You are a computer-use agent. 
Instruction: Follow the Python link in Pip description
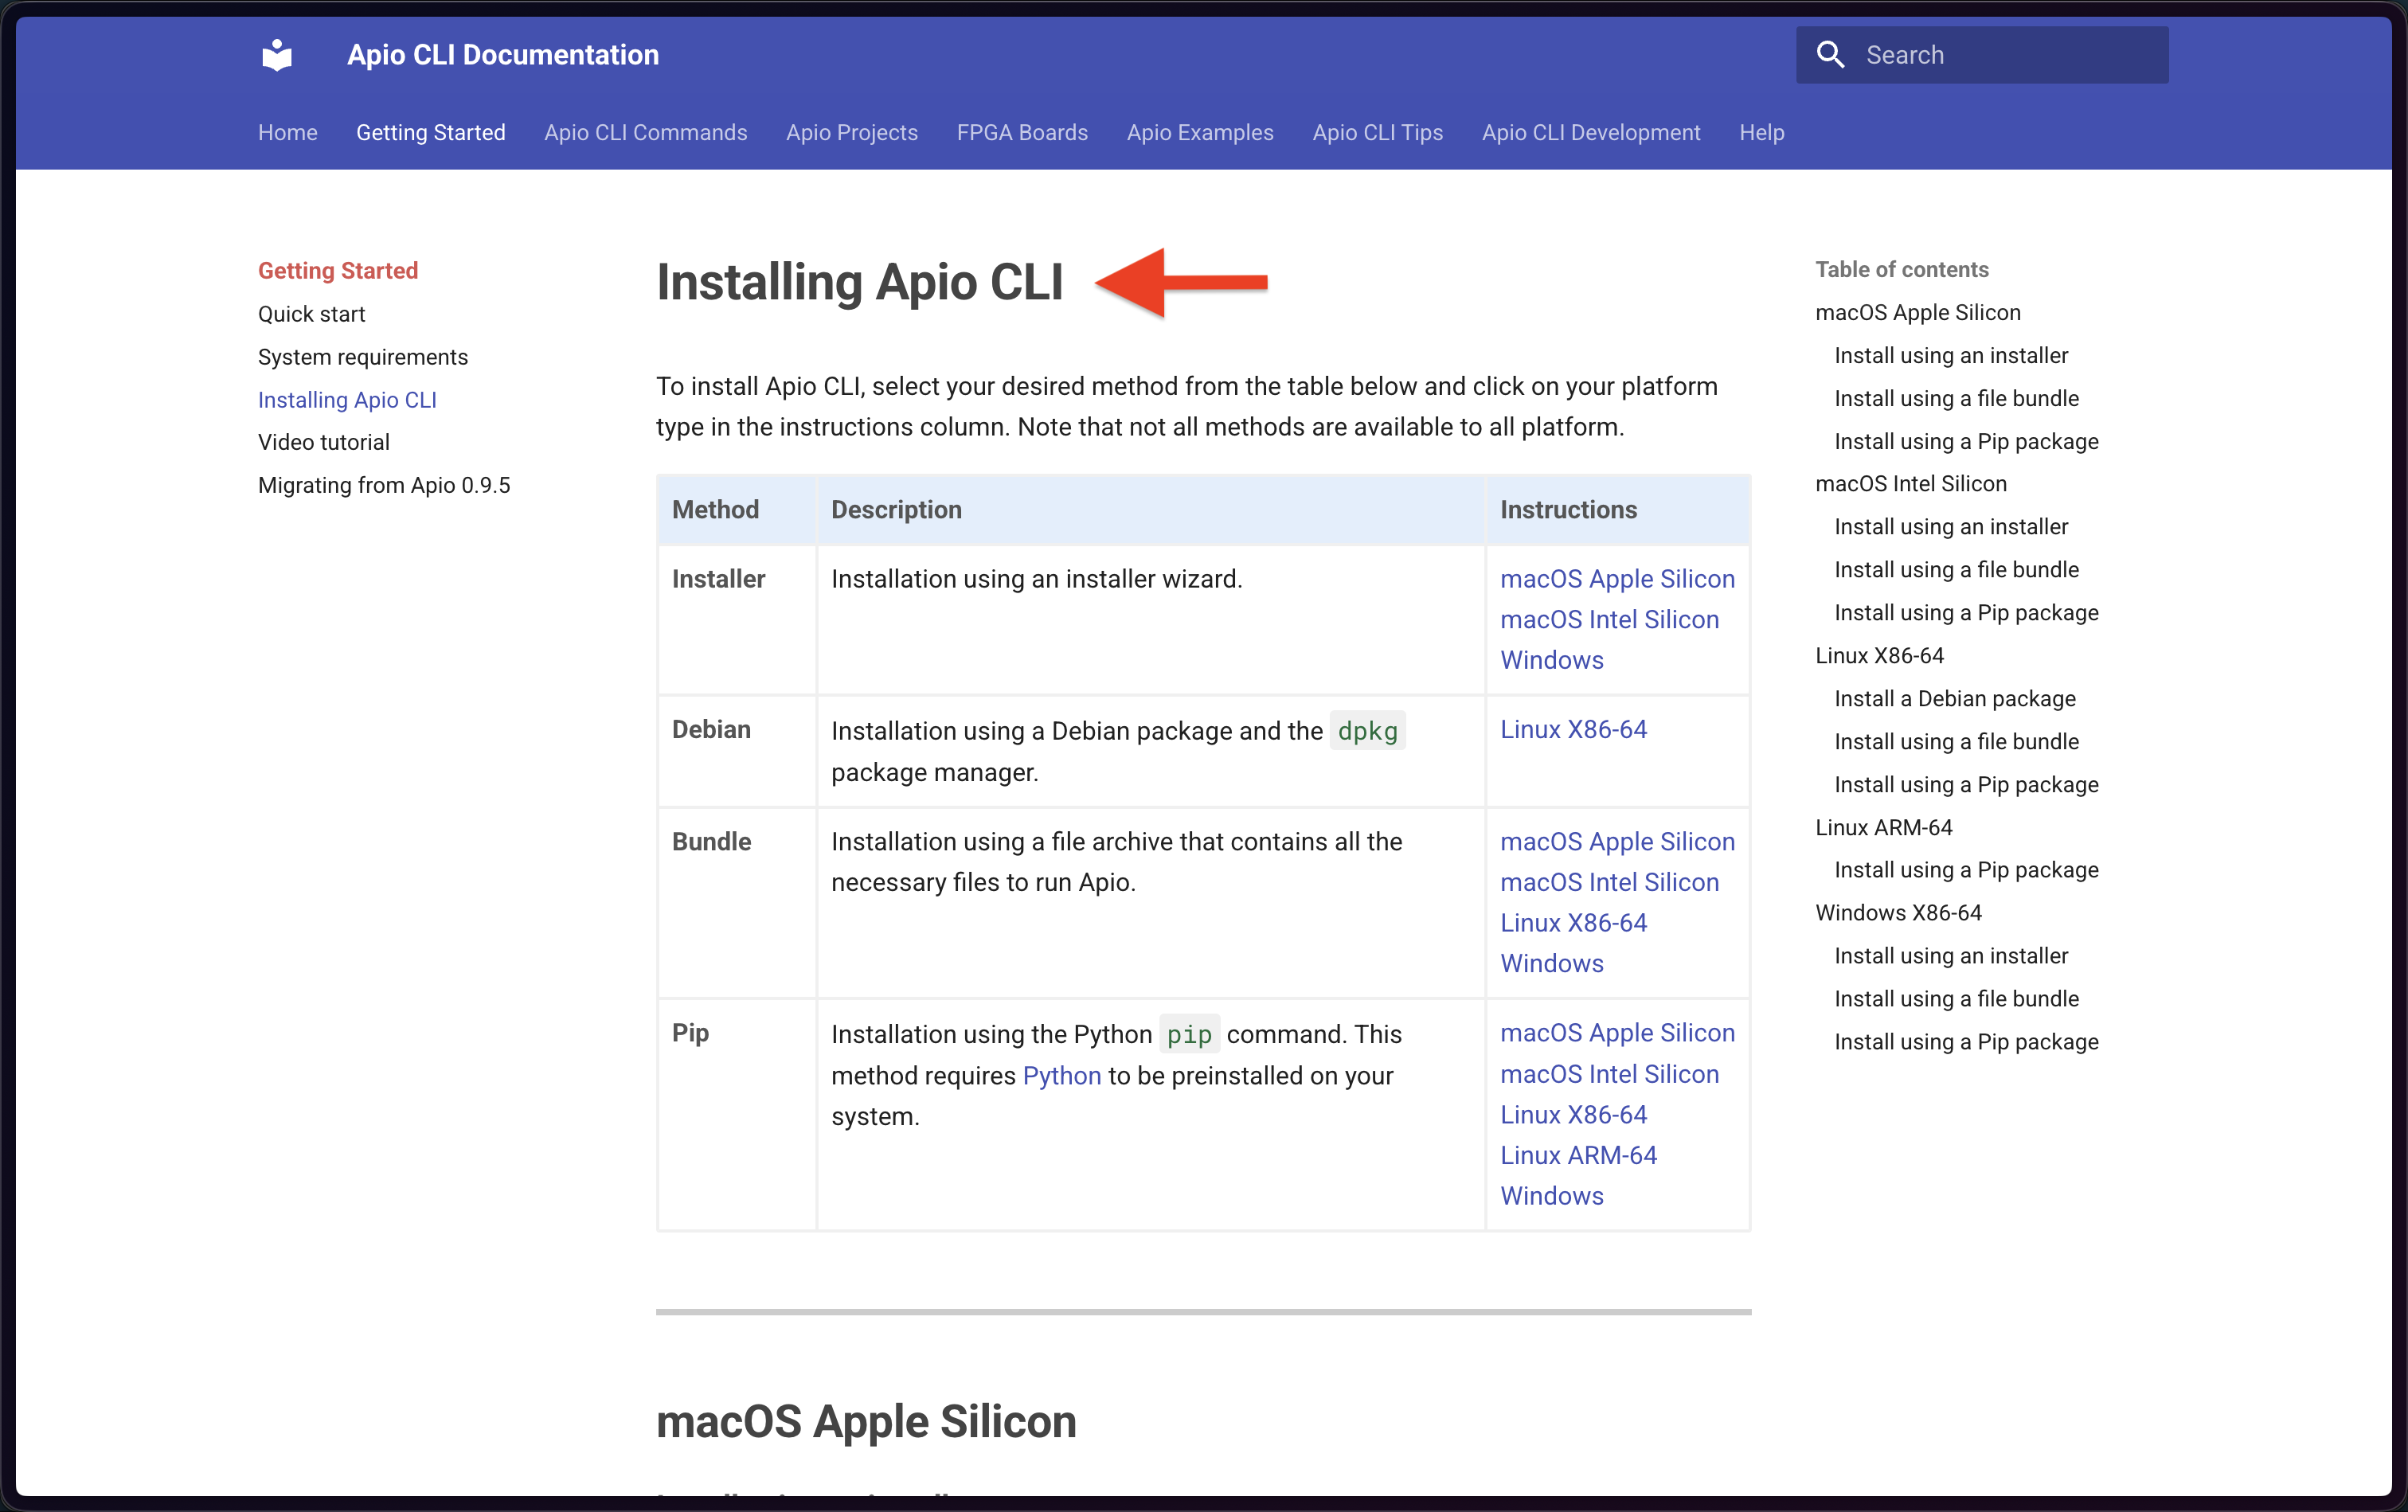tap(1062, 1076)
